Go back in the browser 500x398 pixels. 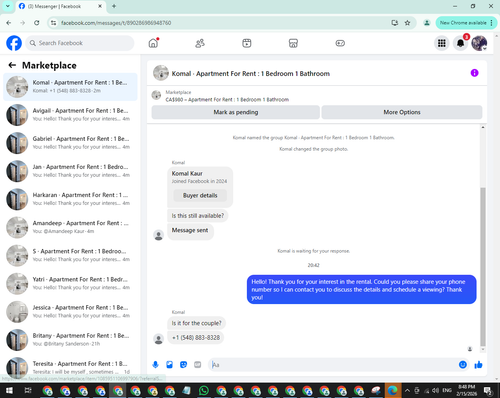tap(9, 23)
